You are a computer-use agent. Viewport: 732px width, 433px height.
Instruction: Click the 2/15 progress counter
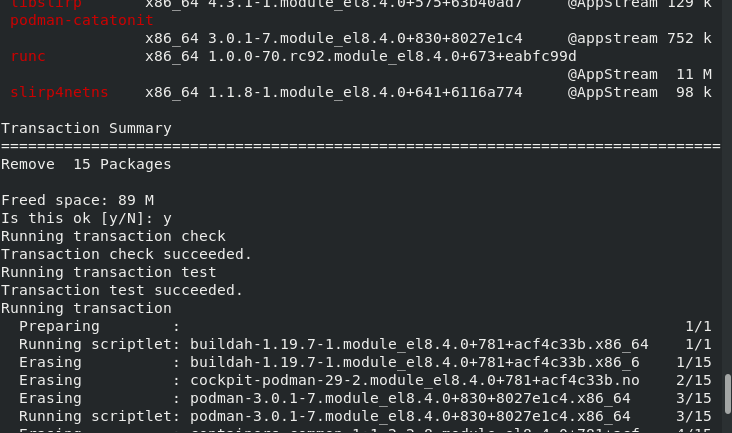(x=694, y=380)
